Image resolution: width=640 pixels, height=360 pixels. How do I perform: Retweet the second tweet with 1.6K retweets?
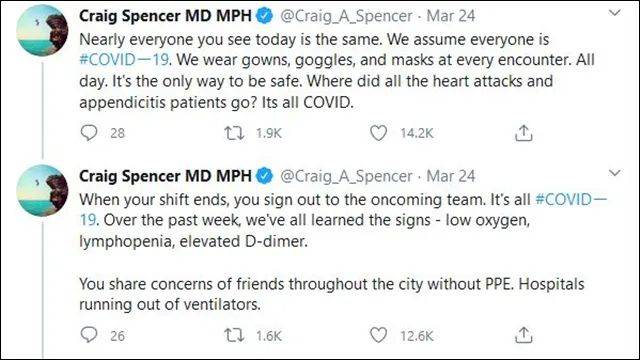(x=234, y=336)
